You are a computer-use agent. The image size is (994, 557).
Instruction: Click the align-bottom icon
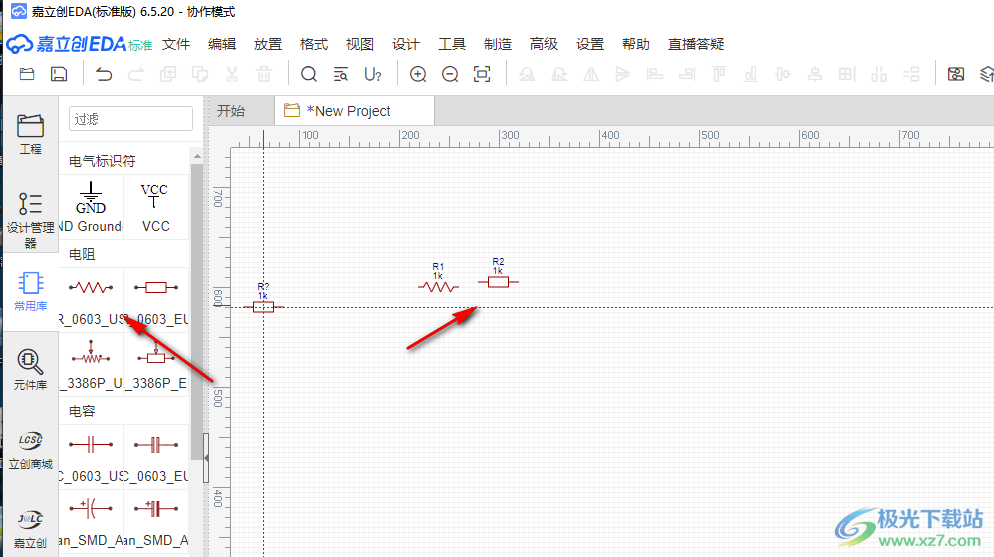751,74
